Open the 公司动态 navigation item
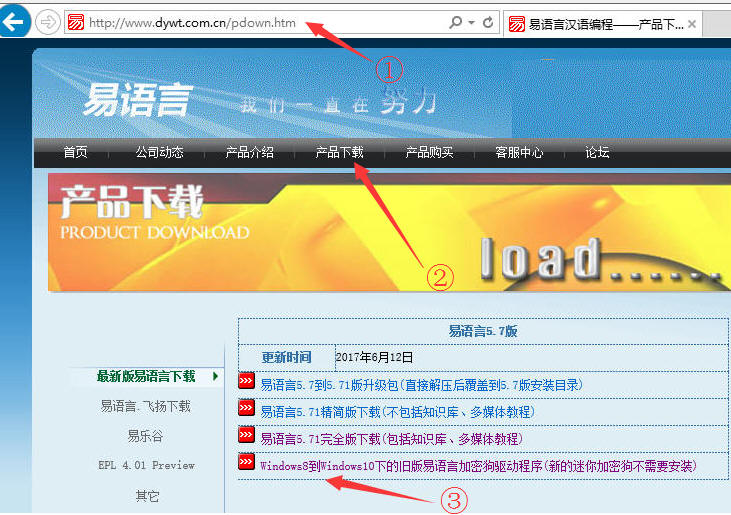Image resolution: width=731 pixels, height=515 pixels. click(159, 152)
